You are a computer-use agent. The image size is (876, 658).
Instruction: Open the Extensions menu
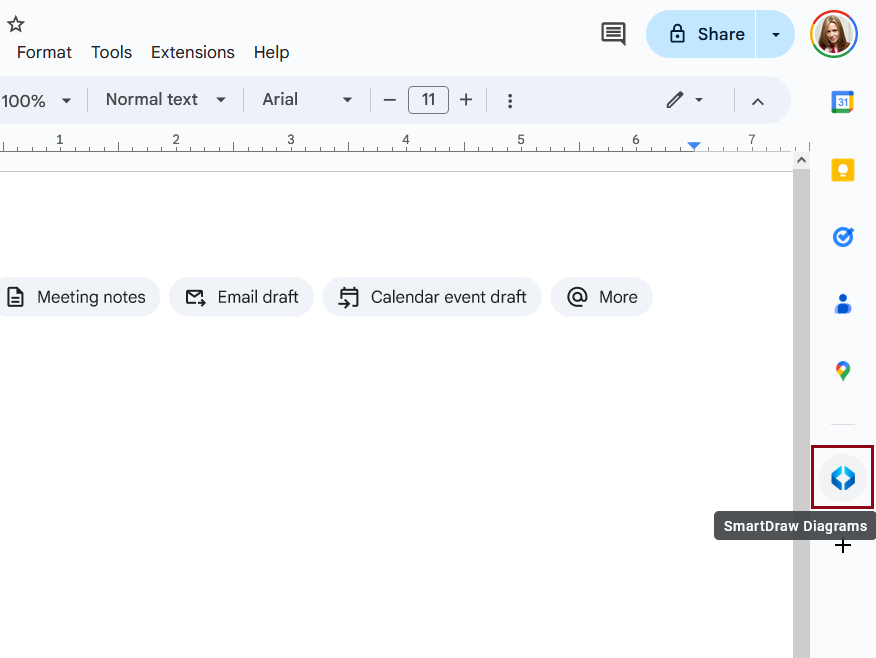tap(192, 52)
